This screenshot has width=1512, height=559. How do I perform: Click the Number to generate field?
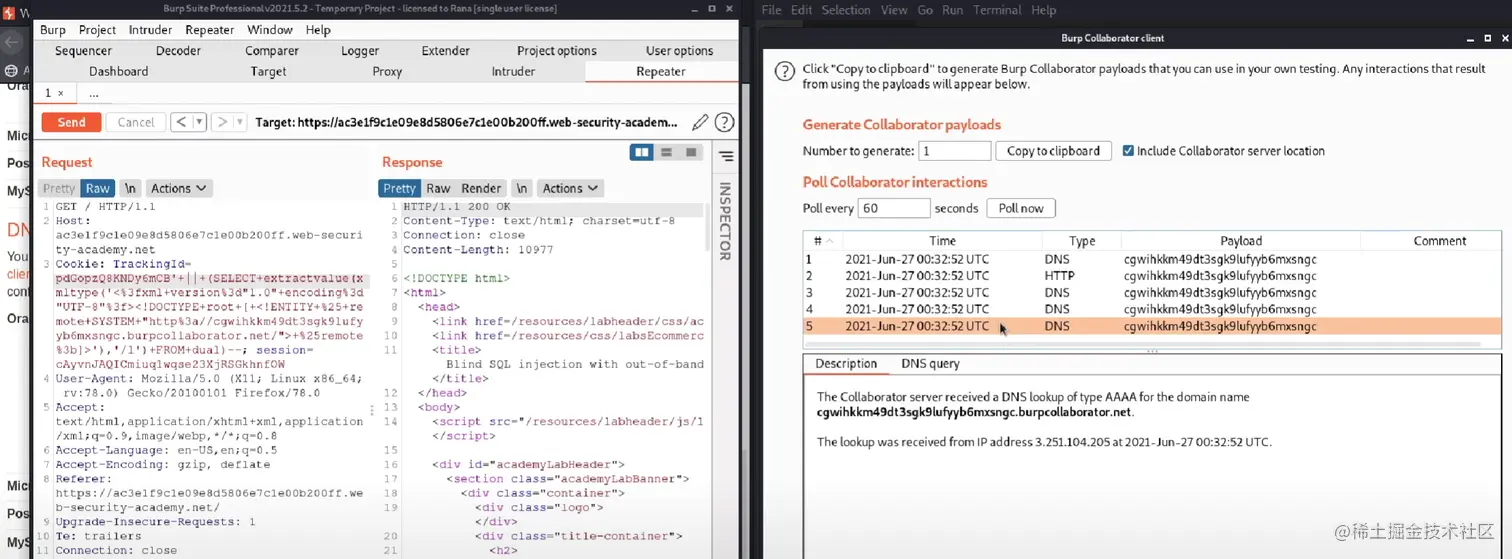coord(955,151)
